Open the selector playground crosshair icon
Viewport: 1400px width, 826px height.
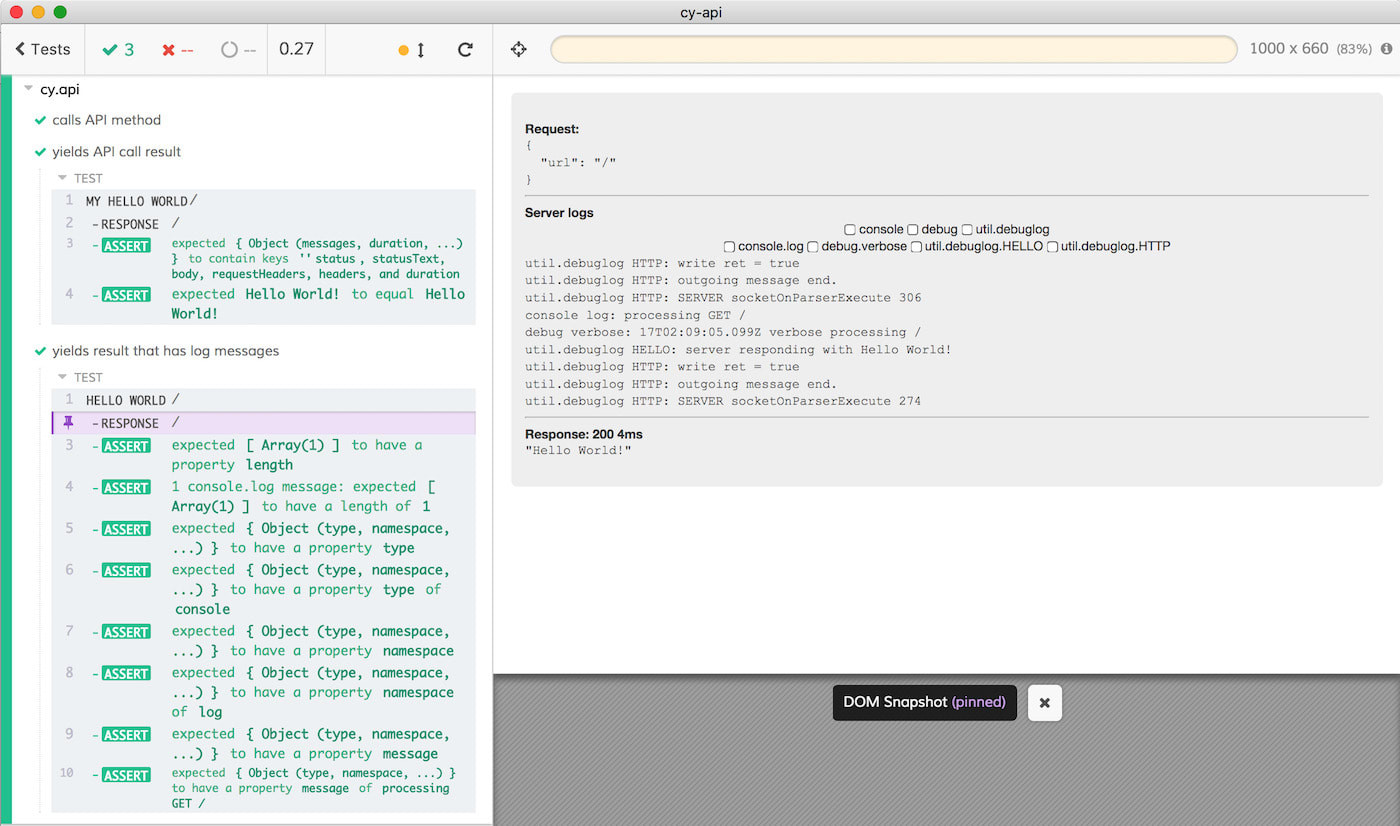click(518, 49)
